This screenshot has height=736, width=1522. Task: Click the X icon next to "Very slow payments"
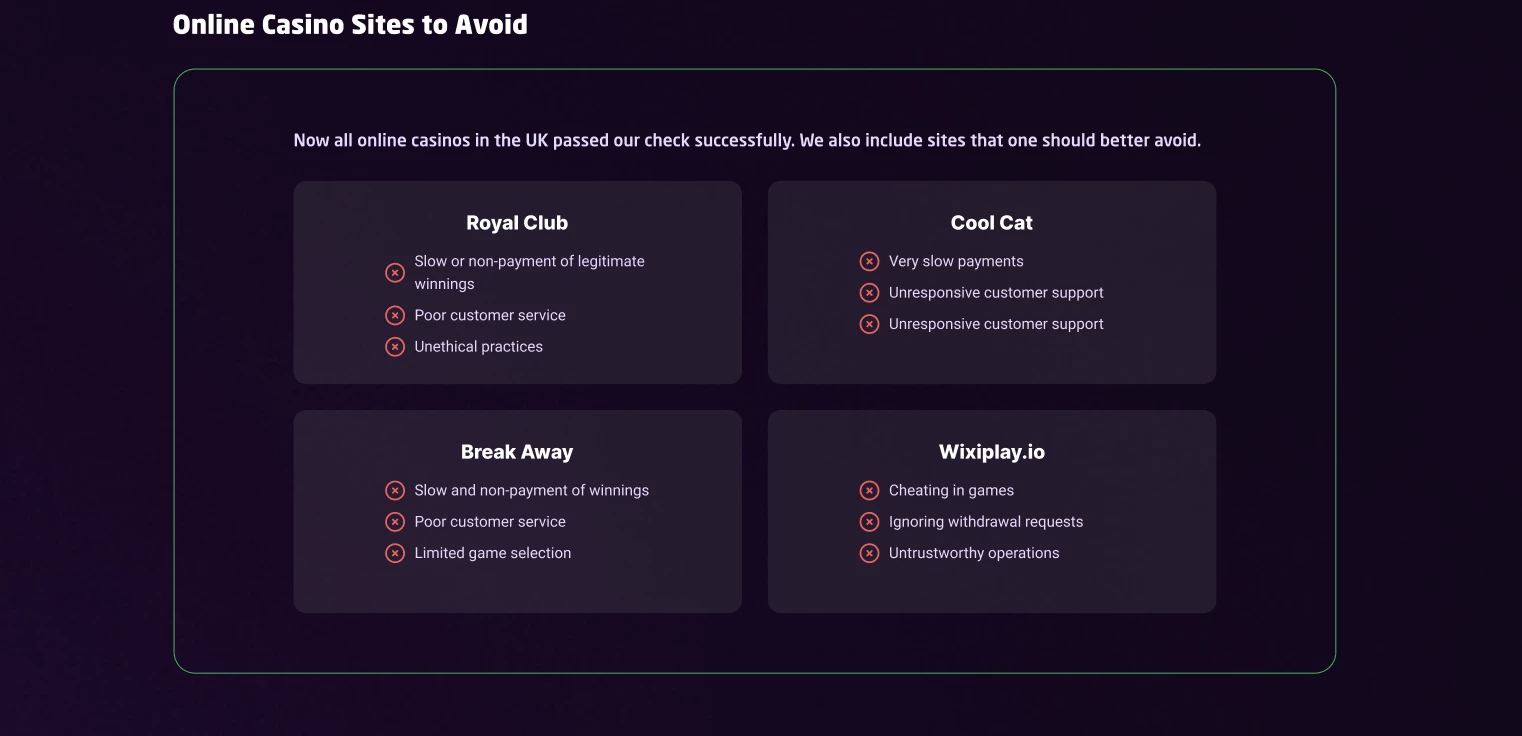click(869, 262)
